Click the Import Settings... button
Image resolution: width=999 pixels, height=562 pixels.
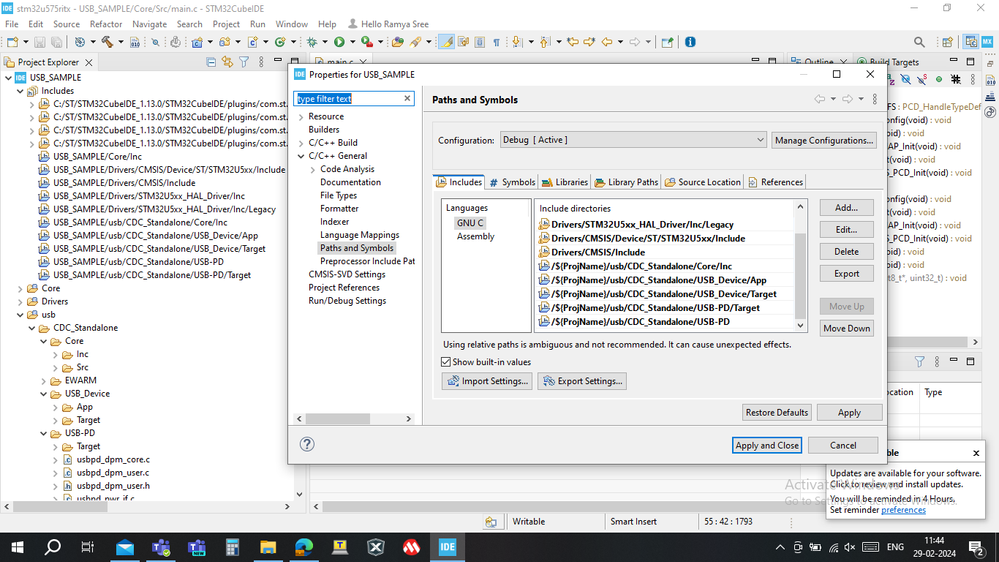click(x=487, y=381)
